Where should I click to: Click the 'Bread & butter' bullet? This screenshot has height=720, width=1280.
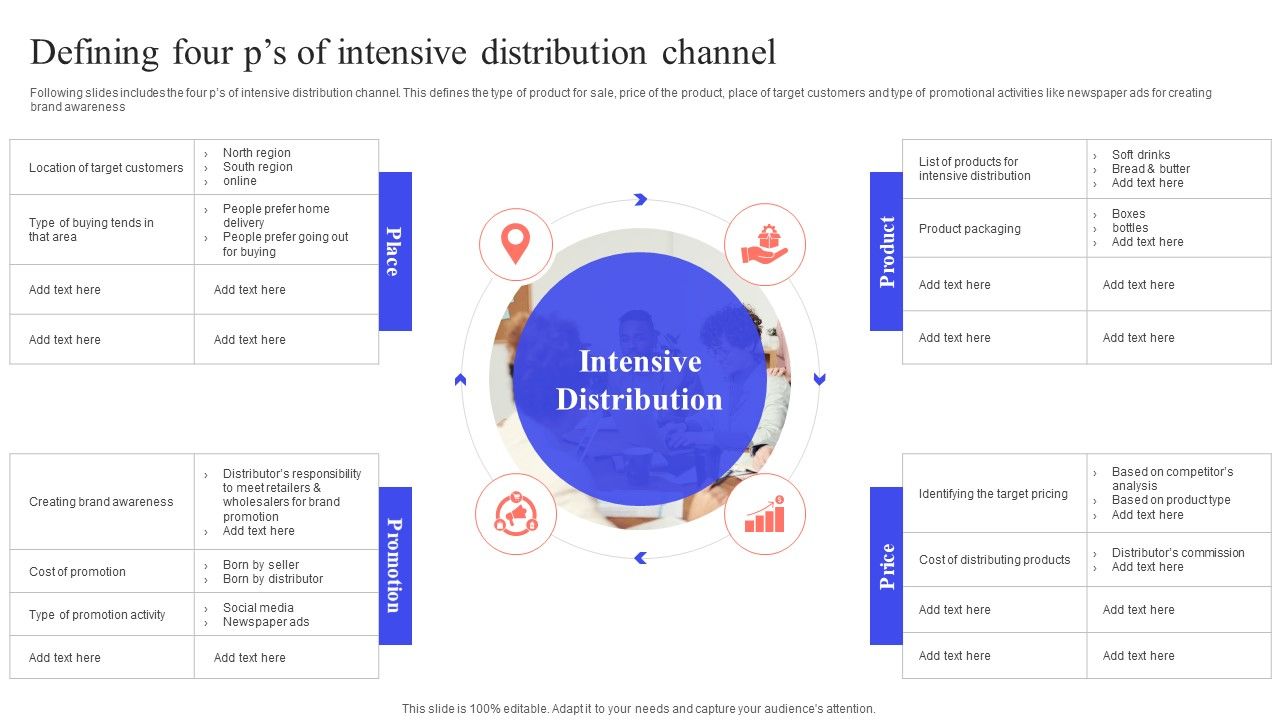pyautogui.click(x=1151, y=169)
